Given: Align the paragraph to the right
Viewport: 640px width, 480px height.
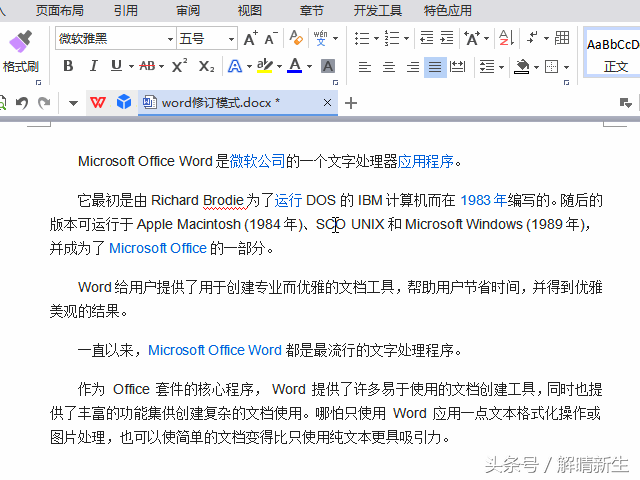Looking at the screenshot, I should (x=413, y=67).
